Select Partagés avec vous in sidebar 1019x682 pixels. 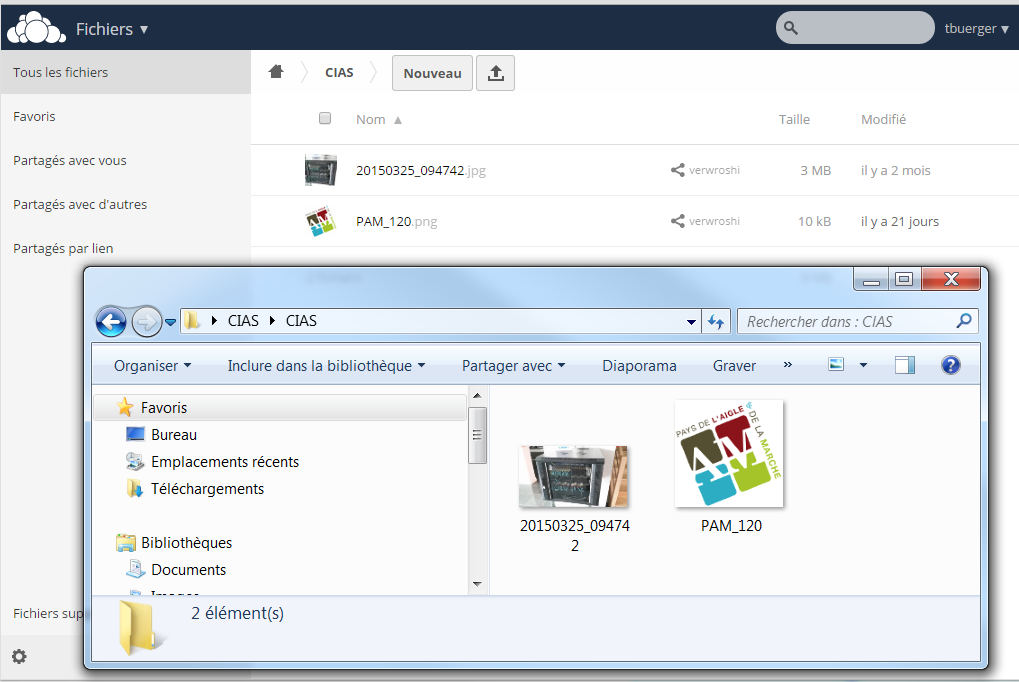pos(70,161)
